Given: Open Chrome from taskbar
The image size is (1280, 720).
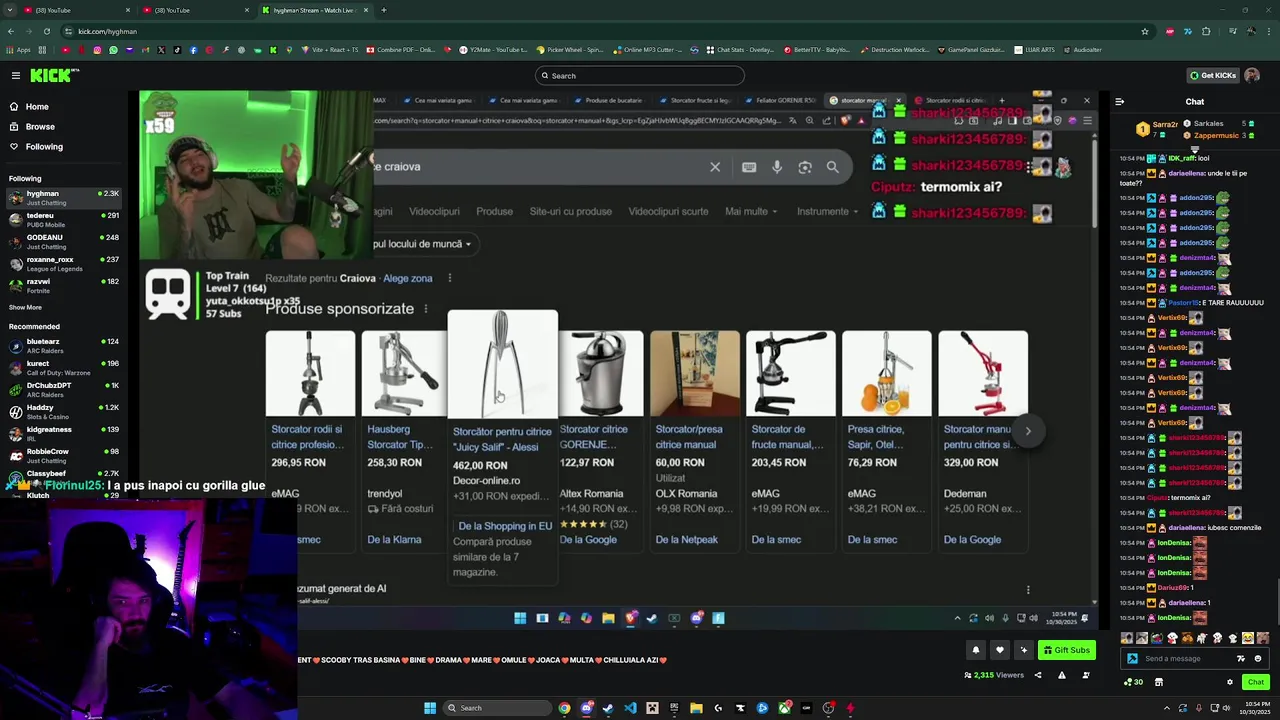Looking at the screenshot, I should [x=564, y=708].
